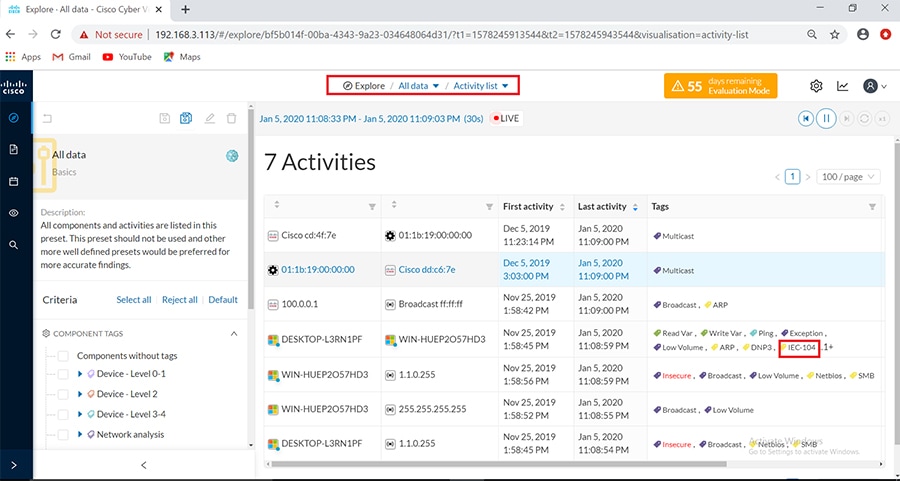Click Reject all criteria link
Image resolution: width=900 pixels, height=481 pixels.
pyautogui.click(x=180, y=300)
